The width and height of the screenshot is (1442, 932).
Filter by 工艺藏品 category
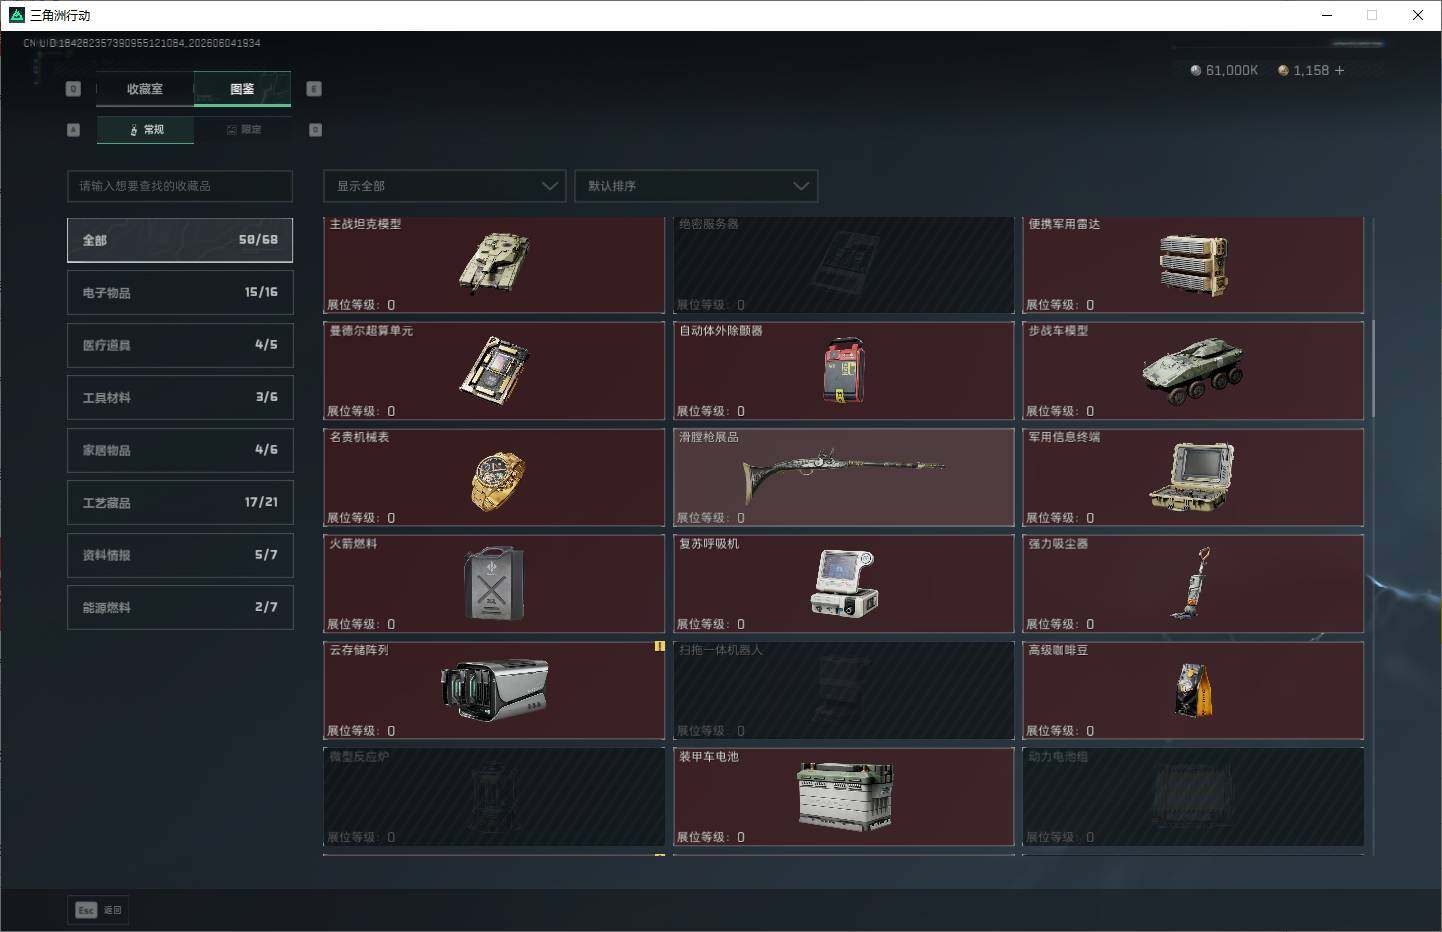[x=180, y=503]
